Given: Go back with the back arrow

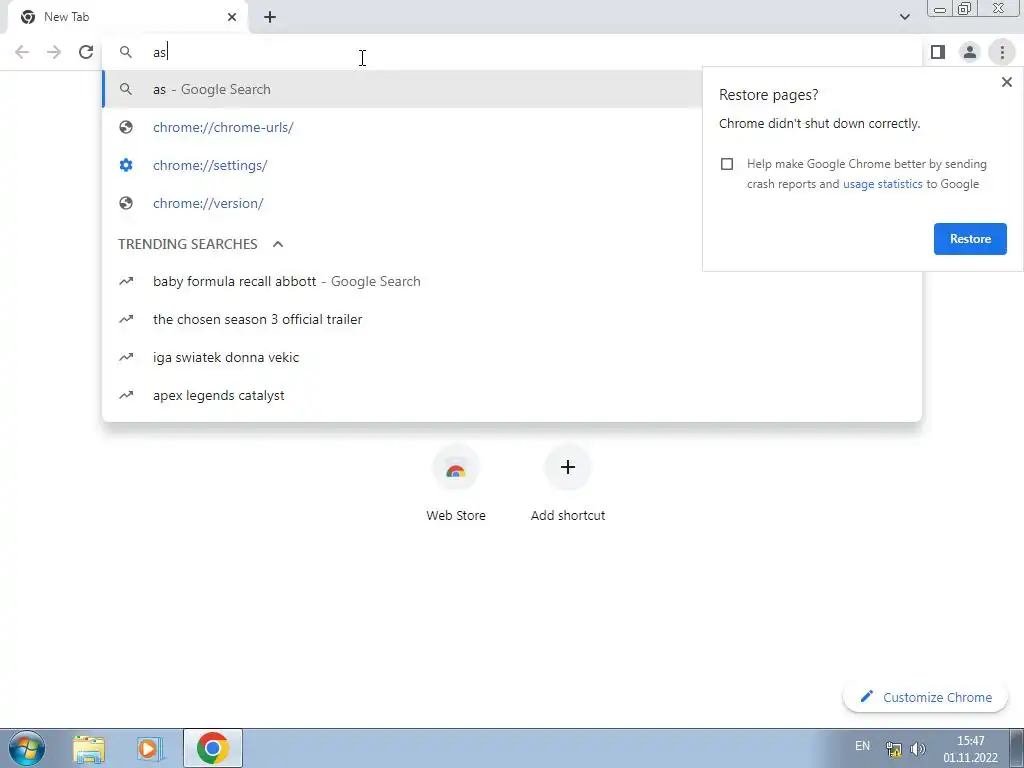Looking at the screenshot, I should click(x=22, y=52).
